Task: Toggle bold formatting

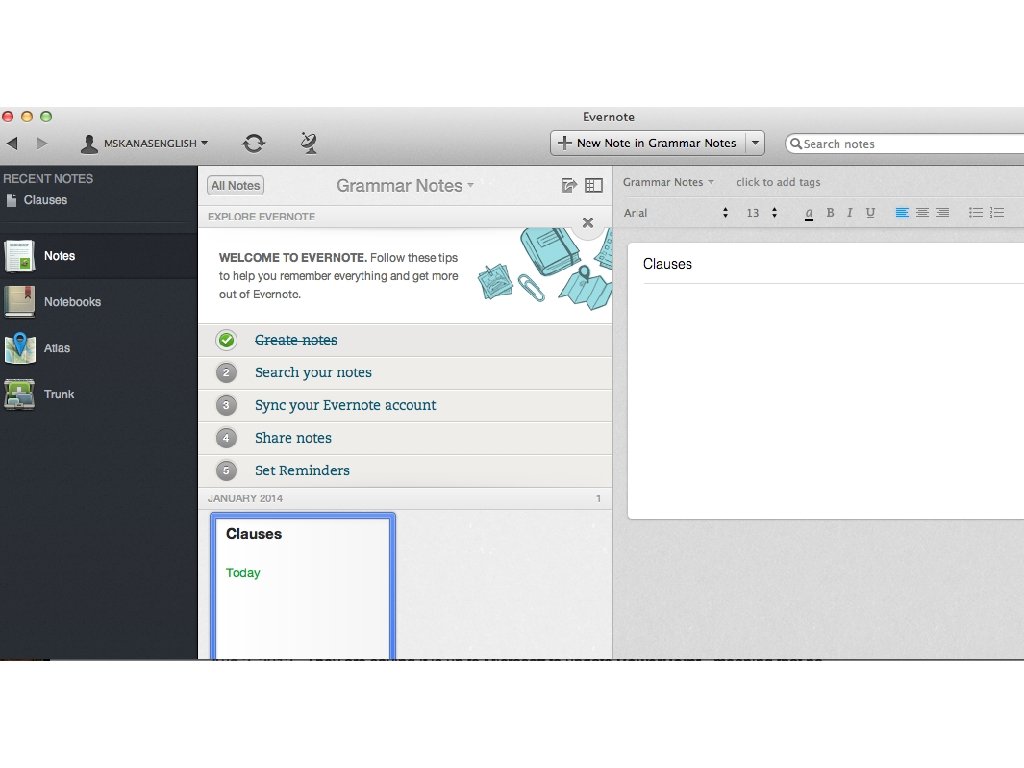Action: (830, 213)
